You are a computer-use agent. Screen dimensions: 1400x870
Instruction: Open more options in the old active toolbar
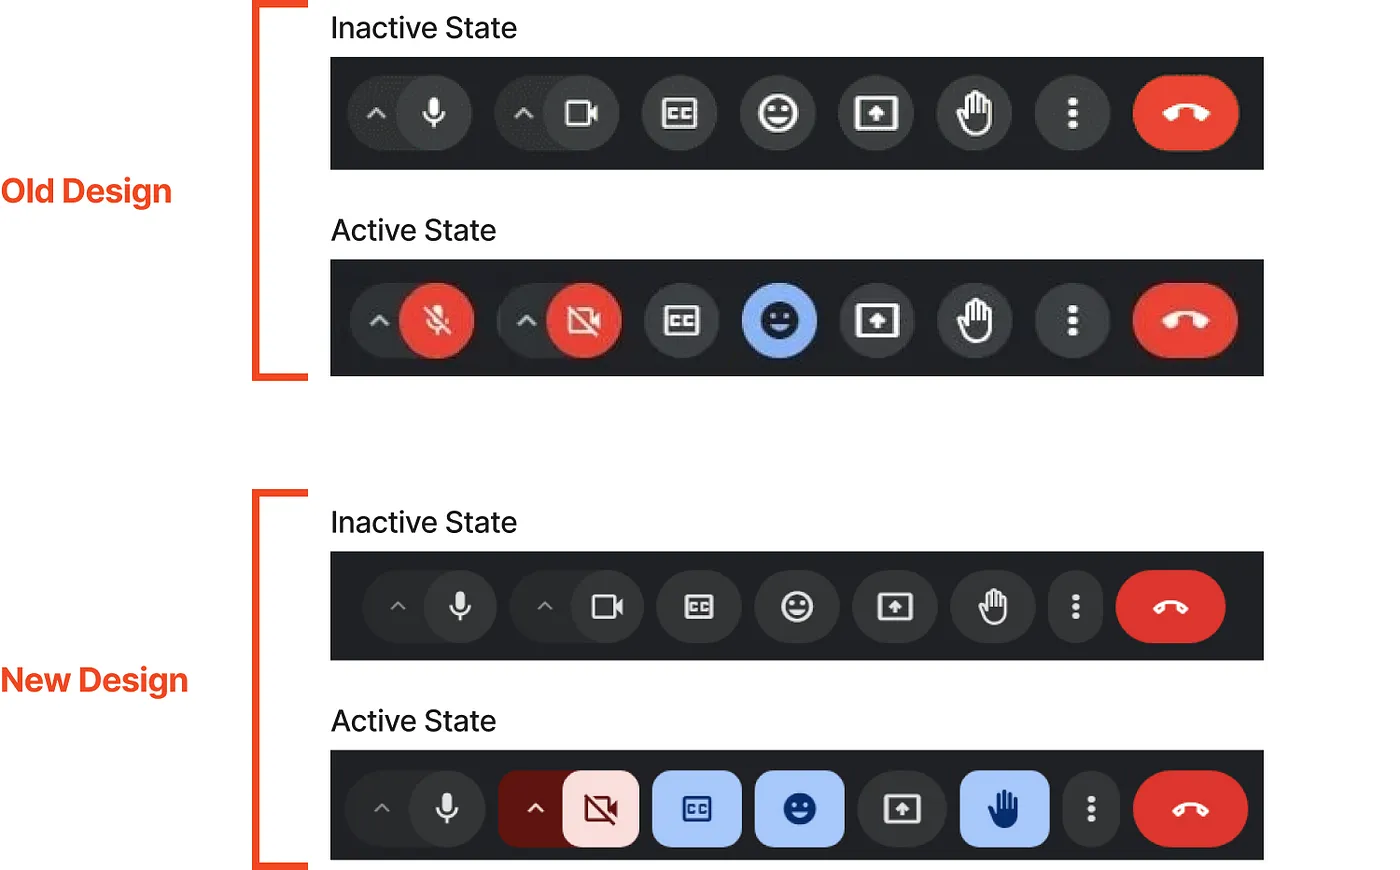click(1071, 320)
